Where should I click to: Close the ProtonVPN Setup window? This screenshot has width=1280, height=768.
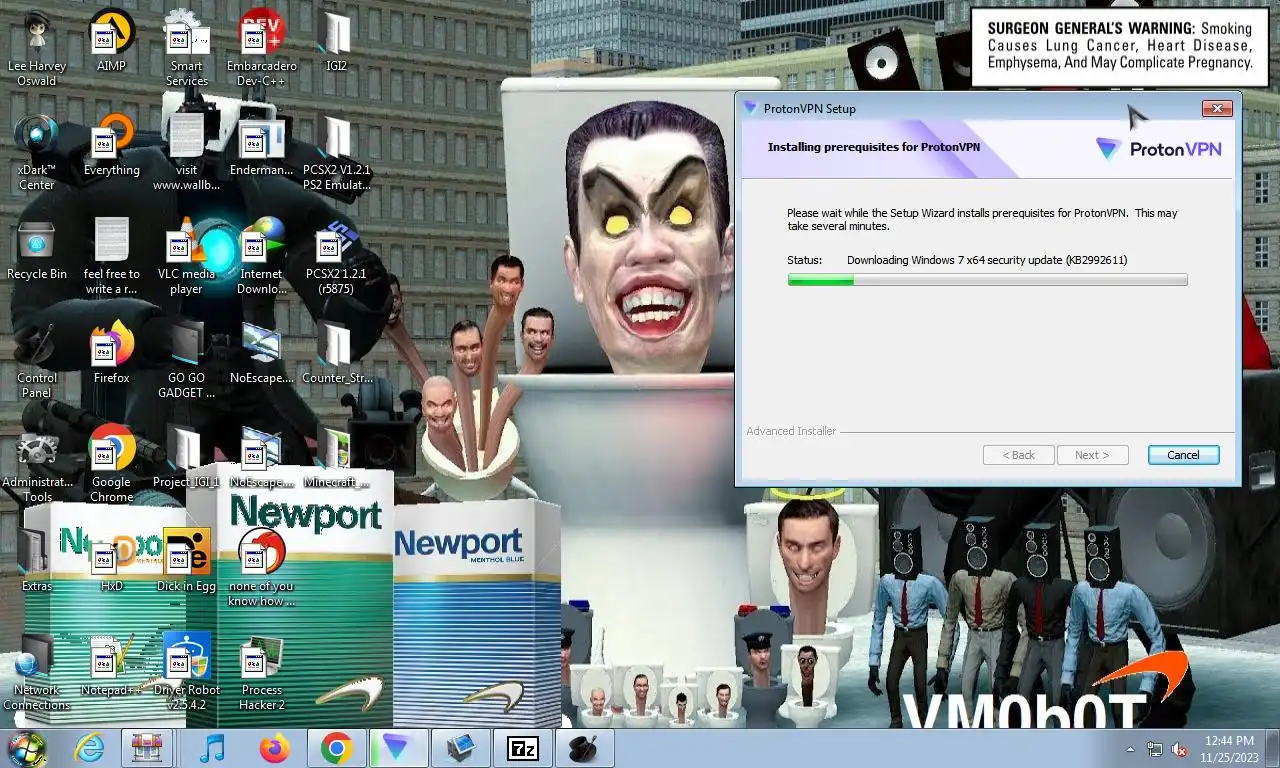(1216, 108)
